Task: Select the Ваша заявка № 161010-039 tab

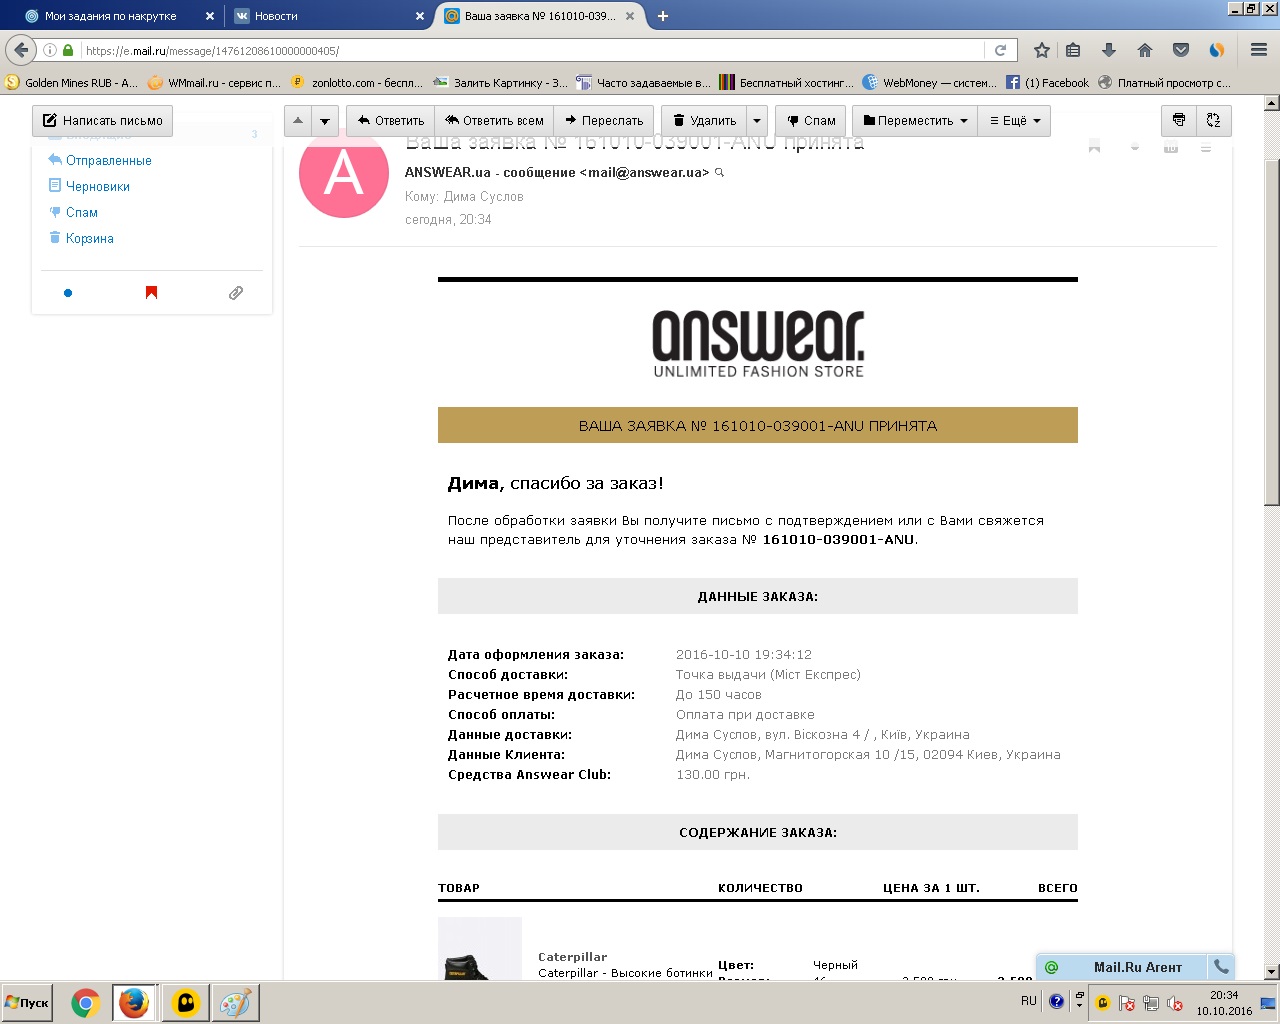Action: 540,16
